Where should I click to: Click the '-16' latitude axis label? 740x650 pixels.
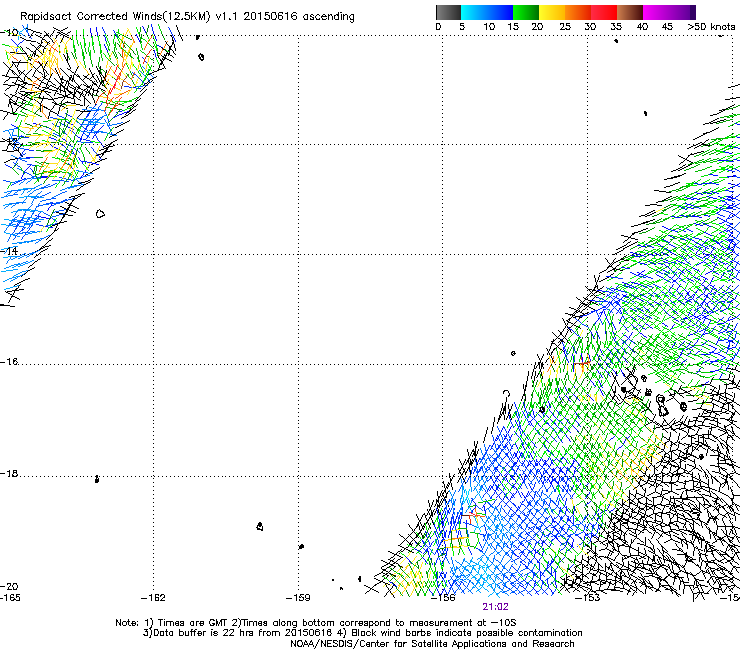tap(9, 362)
